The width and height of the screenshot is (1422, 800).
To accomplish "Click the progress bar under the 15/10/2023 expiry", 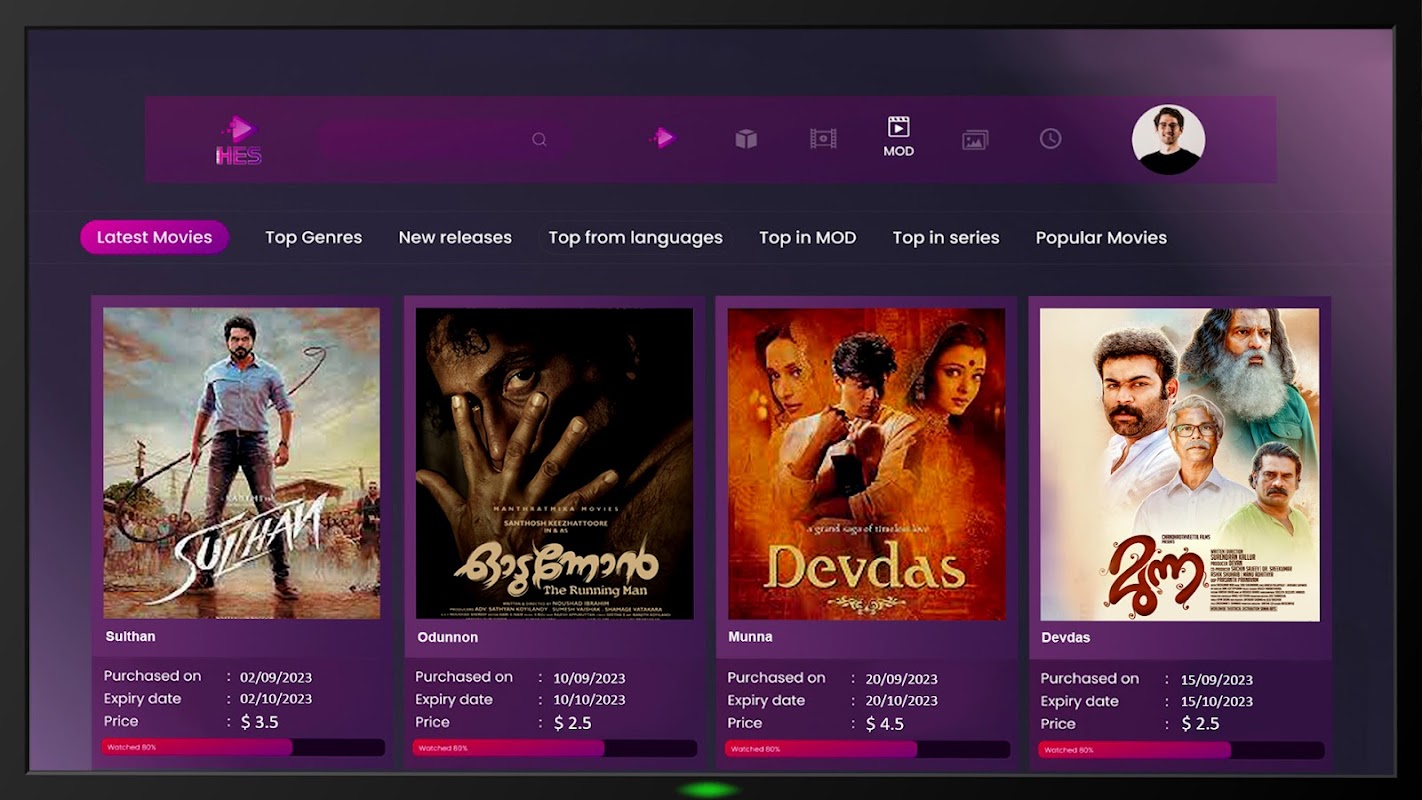I will point(1181,750).
